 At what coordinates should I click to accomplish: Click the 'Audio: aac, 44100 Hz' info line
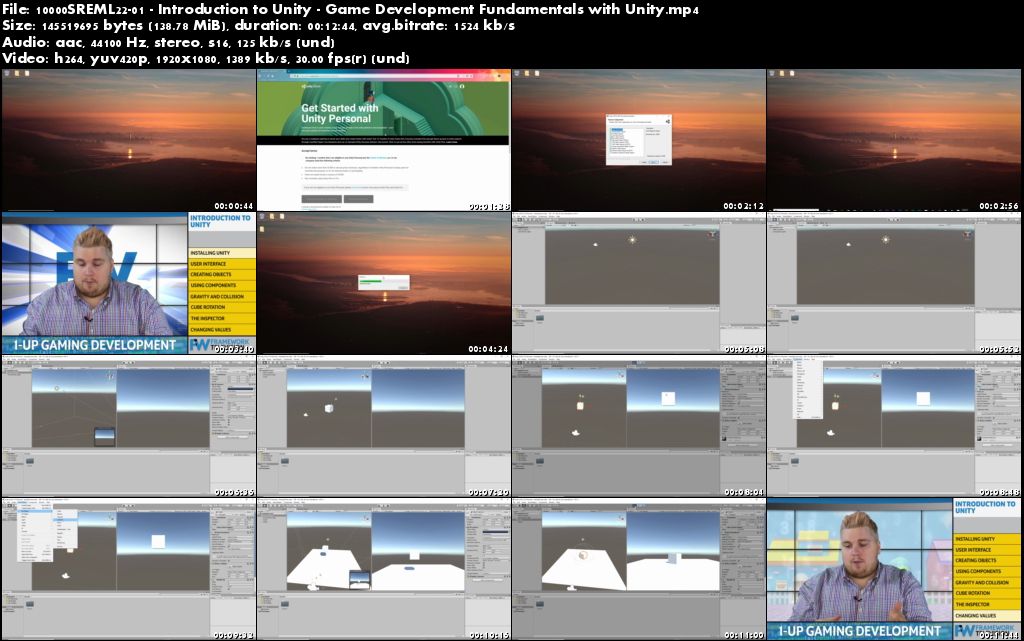pos(168,42)
